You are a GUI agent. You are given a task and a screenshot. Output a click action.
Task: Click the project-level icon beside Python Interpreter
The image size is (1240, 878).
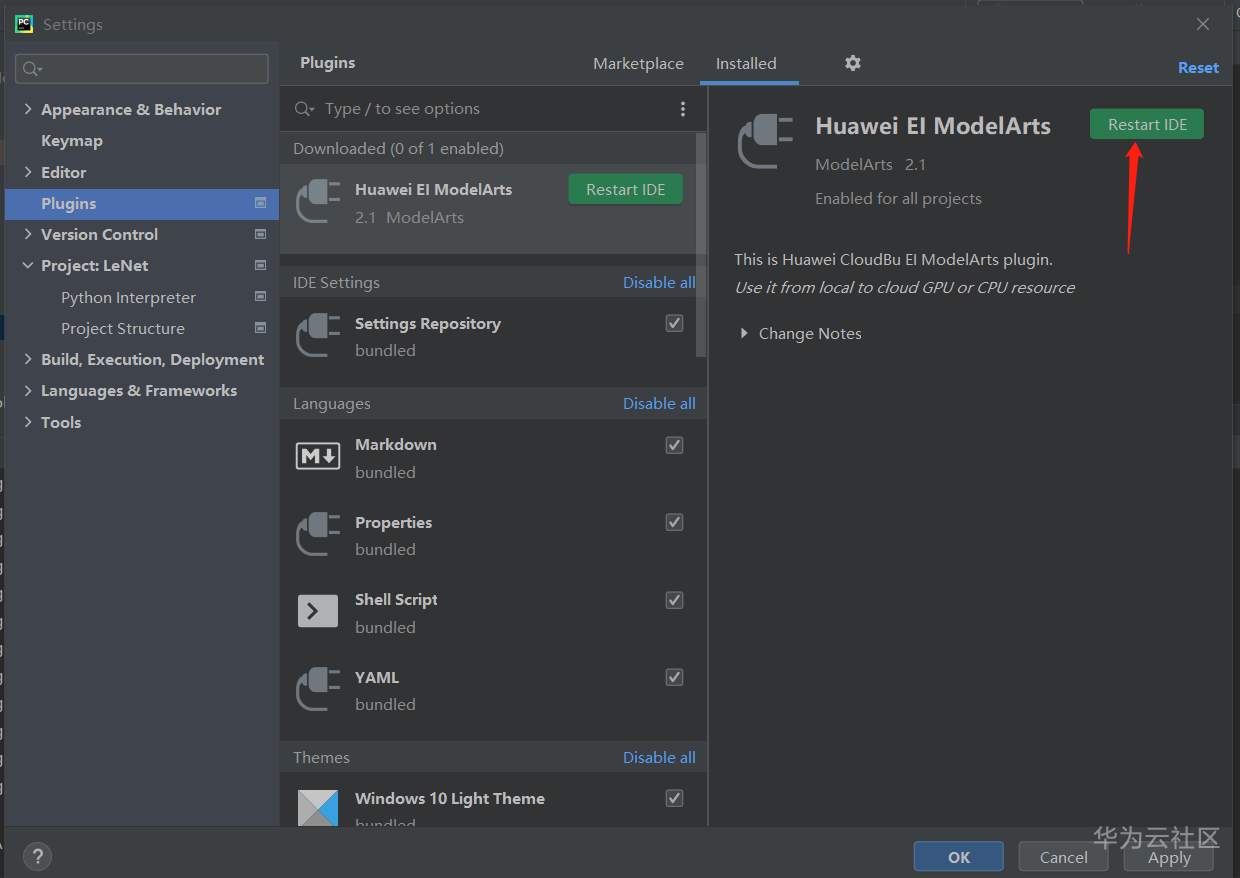tap(261, 297)
